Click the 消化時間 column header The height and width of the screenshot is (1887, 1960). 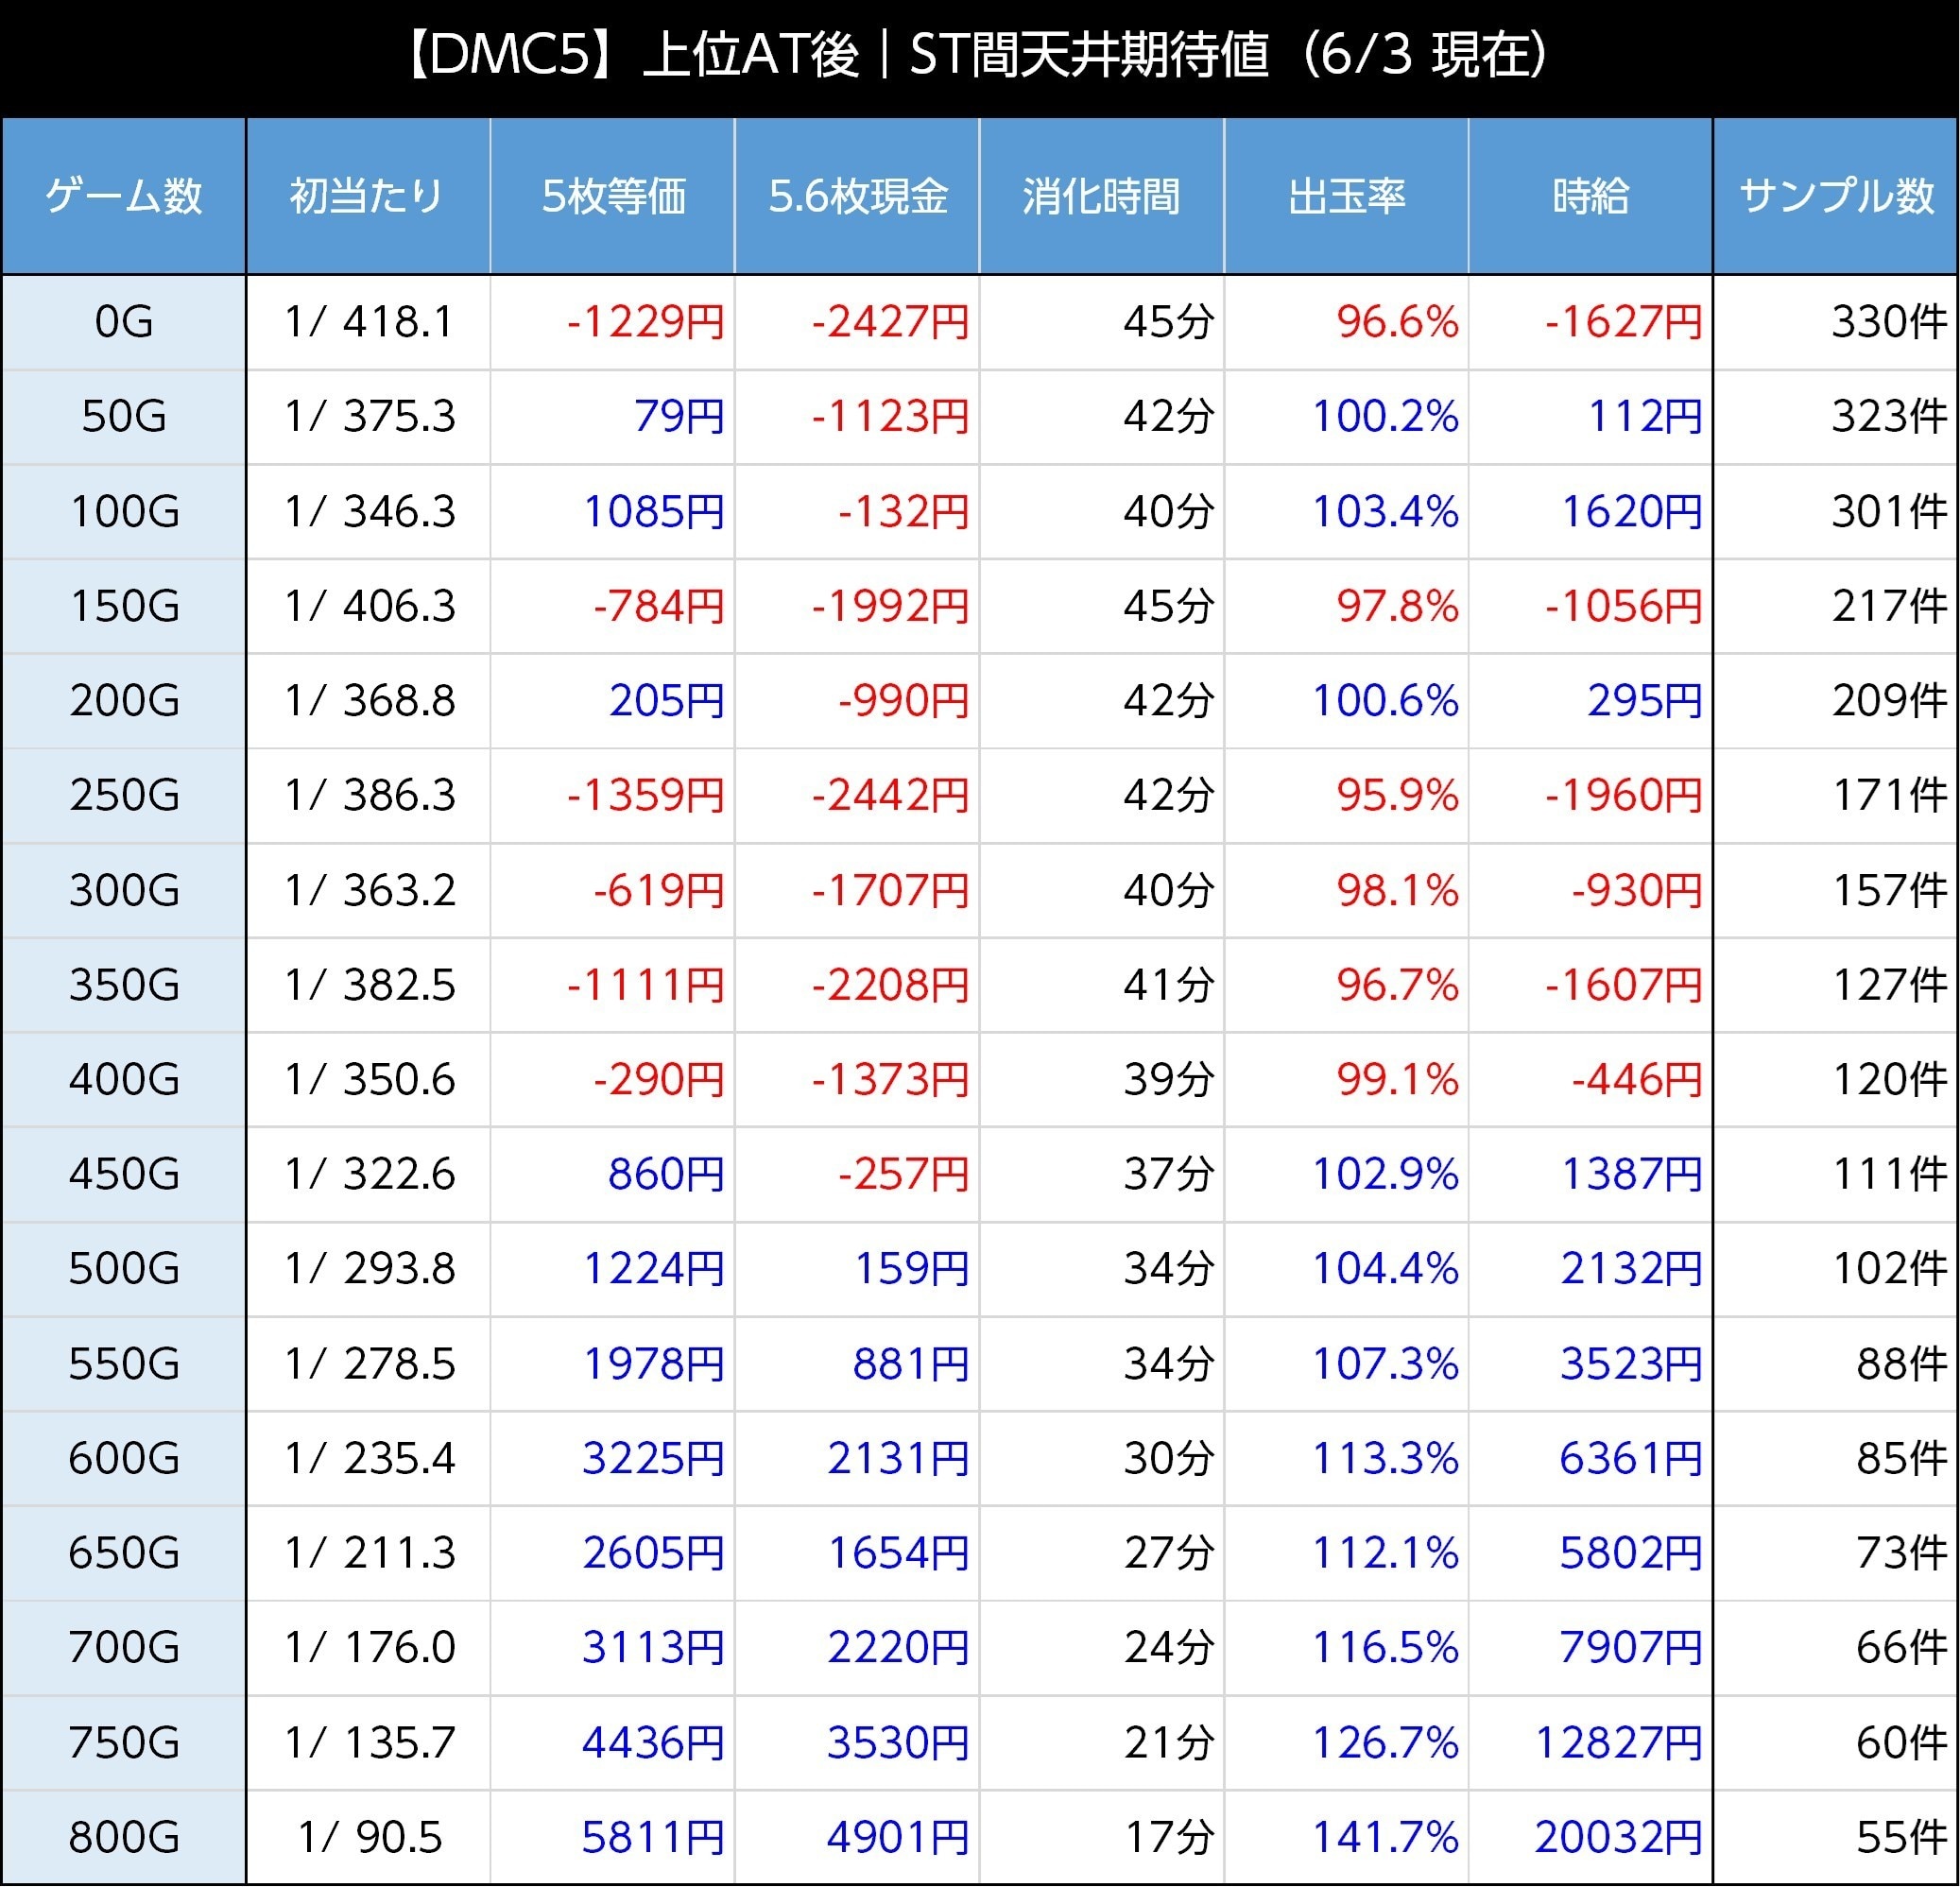(1101, 196)
